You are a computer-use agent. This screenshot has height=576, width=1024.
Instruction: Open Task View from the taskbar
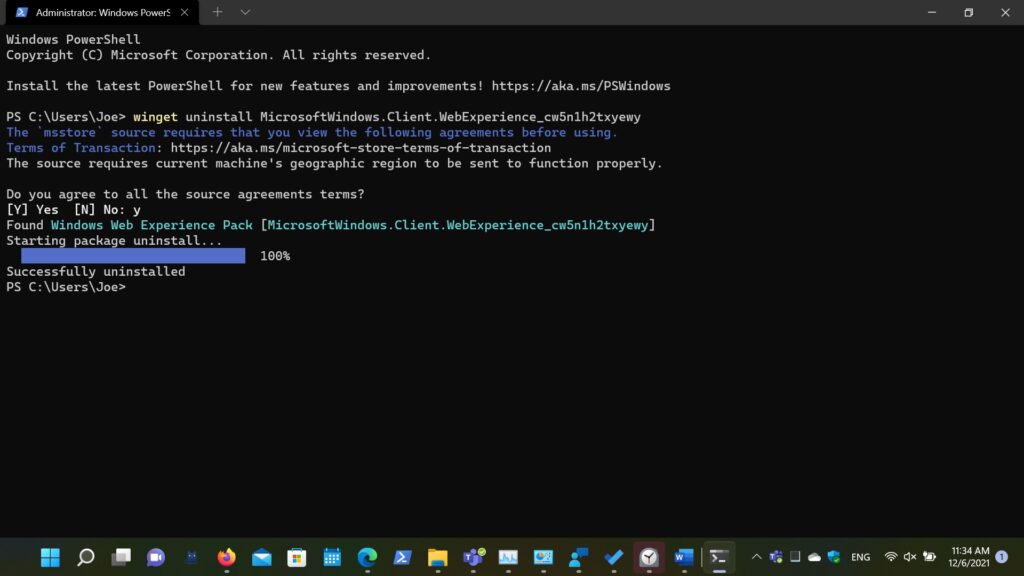click(121, 557)
